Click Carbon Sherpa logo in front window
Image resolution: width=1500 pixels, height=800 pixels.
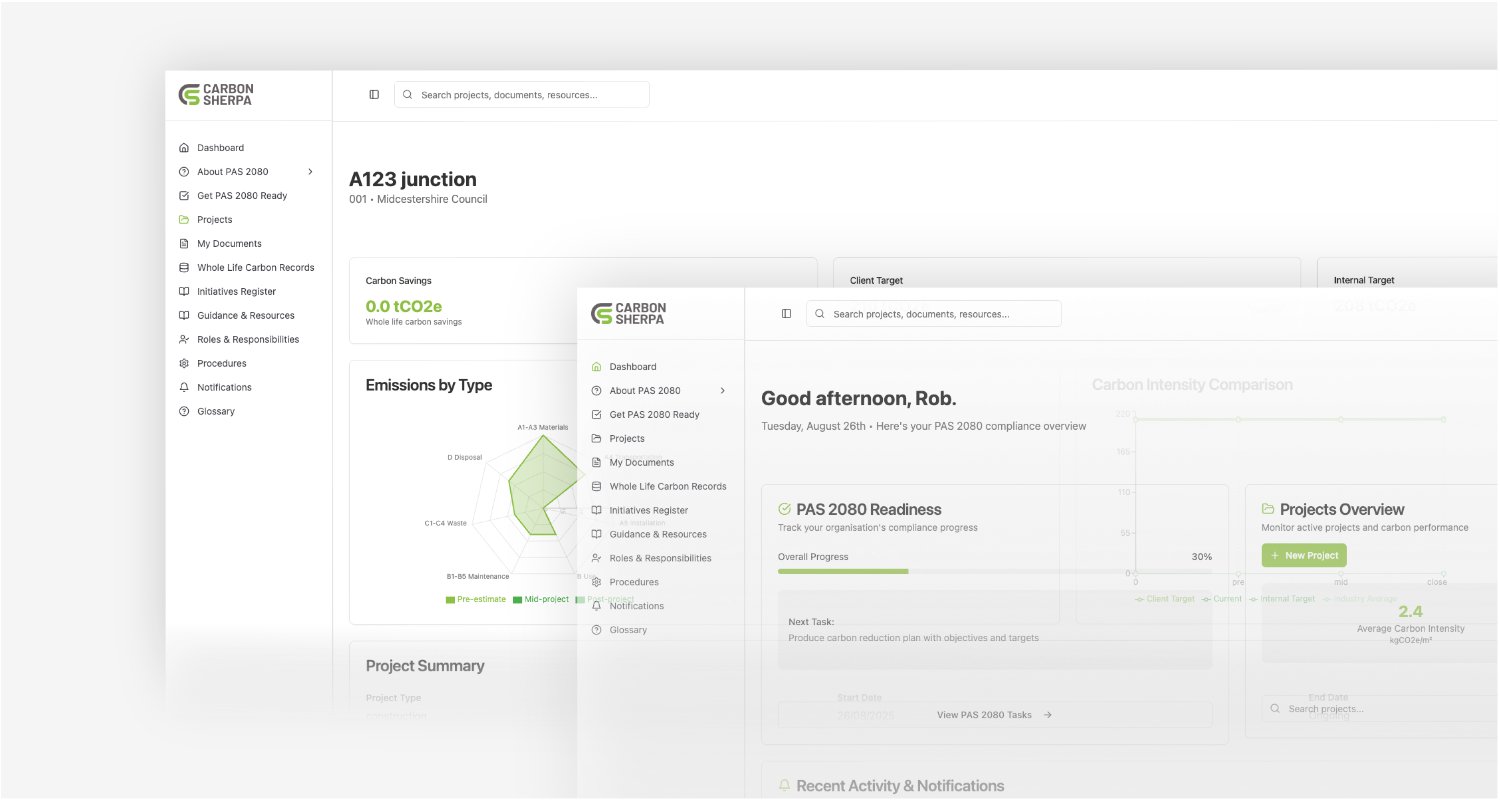[629, 314]
